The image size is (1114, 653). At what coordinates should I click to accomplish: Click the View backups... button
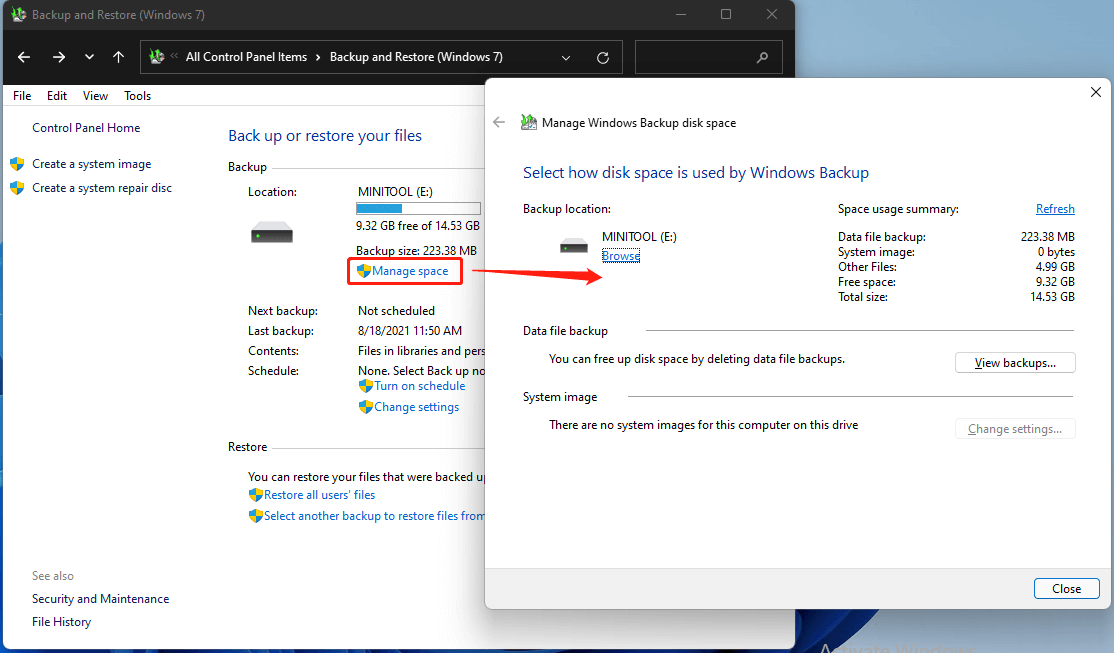tap(1015, 363)
